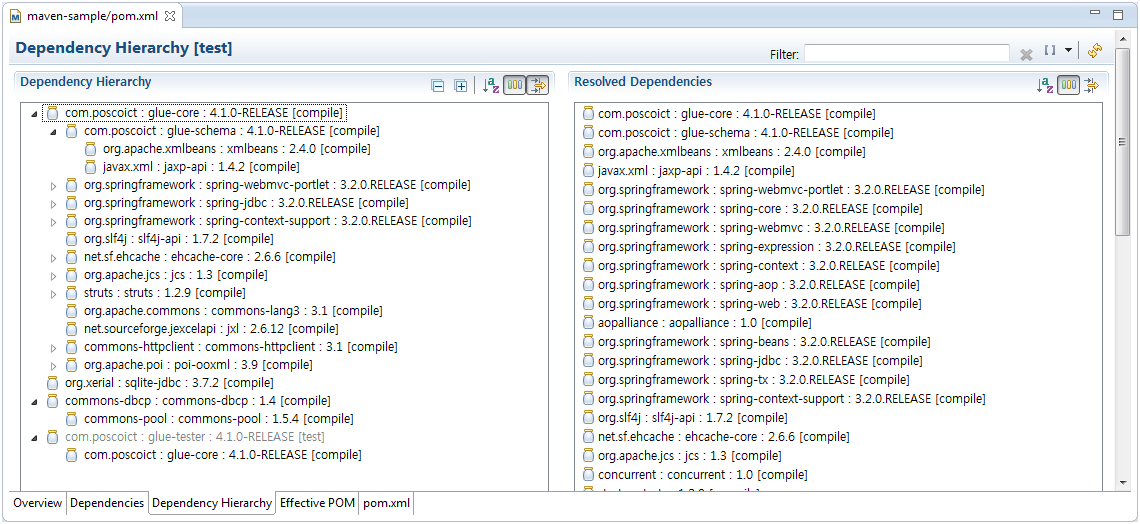This screenshot has height=524, width=1140.
Task: Click jar icon of spring-core in Resolved Dependencies
Action: [589, 209]
